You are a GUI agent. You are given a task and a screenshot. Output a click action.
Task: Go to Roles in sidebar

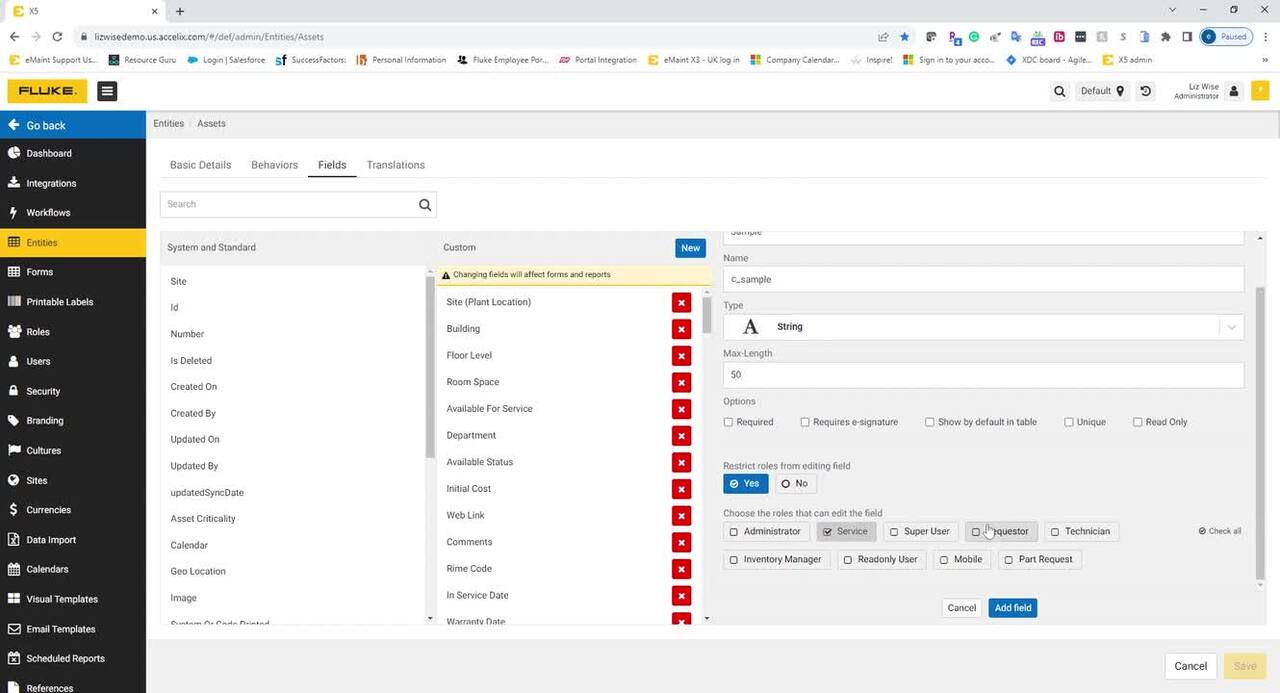tap(73, 331)
